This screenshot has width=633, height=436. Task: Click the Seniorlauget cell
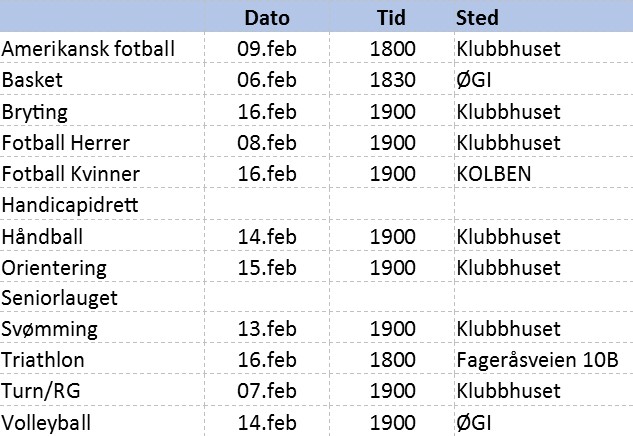(60, 298)
